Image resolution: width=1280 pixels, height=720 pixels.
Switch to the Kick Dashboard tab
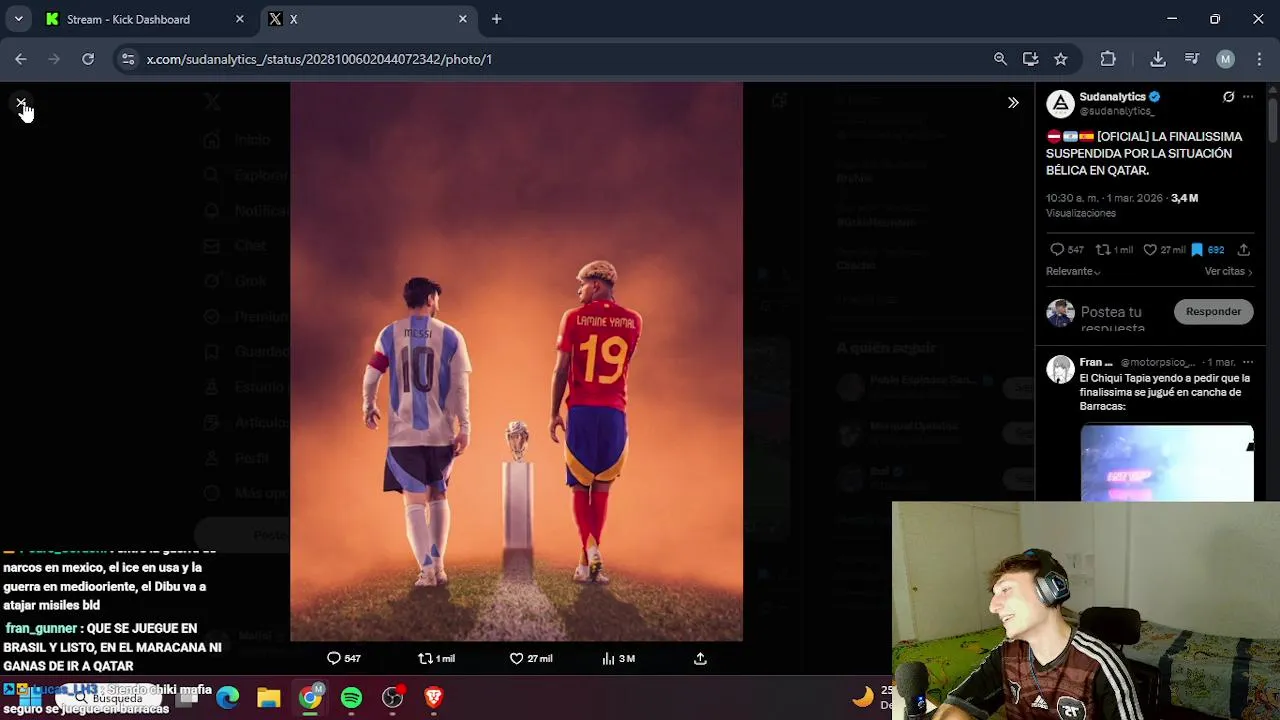142,19
